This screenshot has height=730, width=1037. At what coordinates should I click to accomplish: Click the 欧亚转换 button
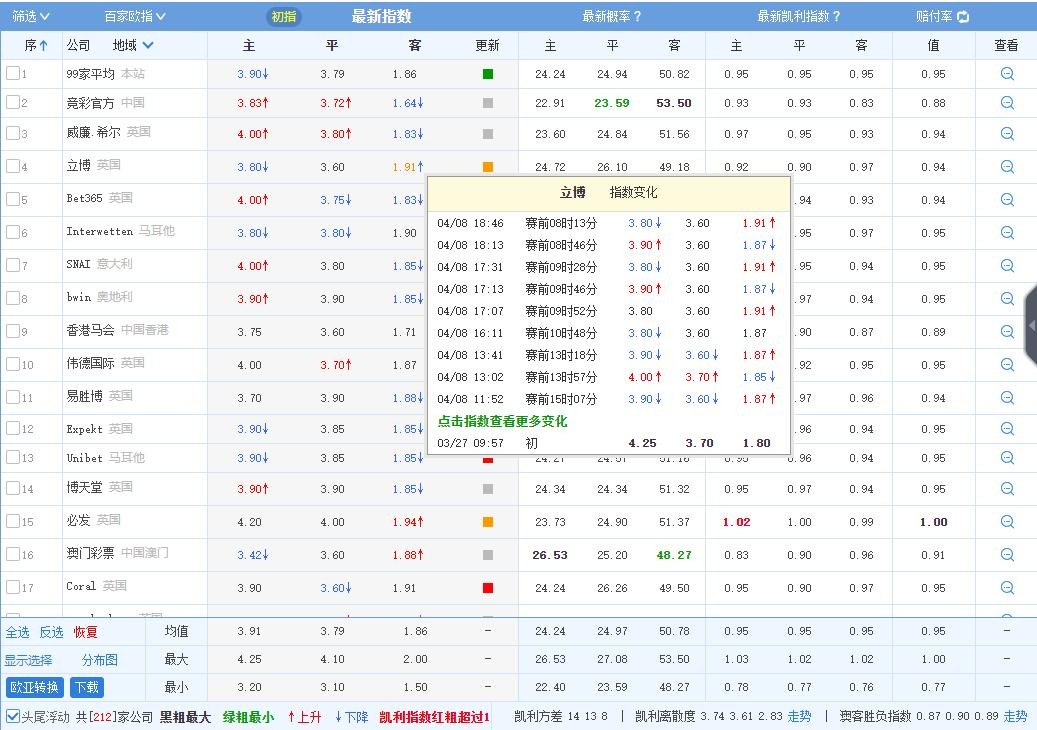[x=35, y=688]
